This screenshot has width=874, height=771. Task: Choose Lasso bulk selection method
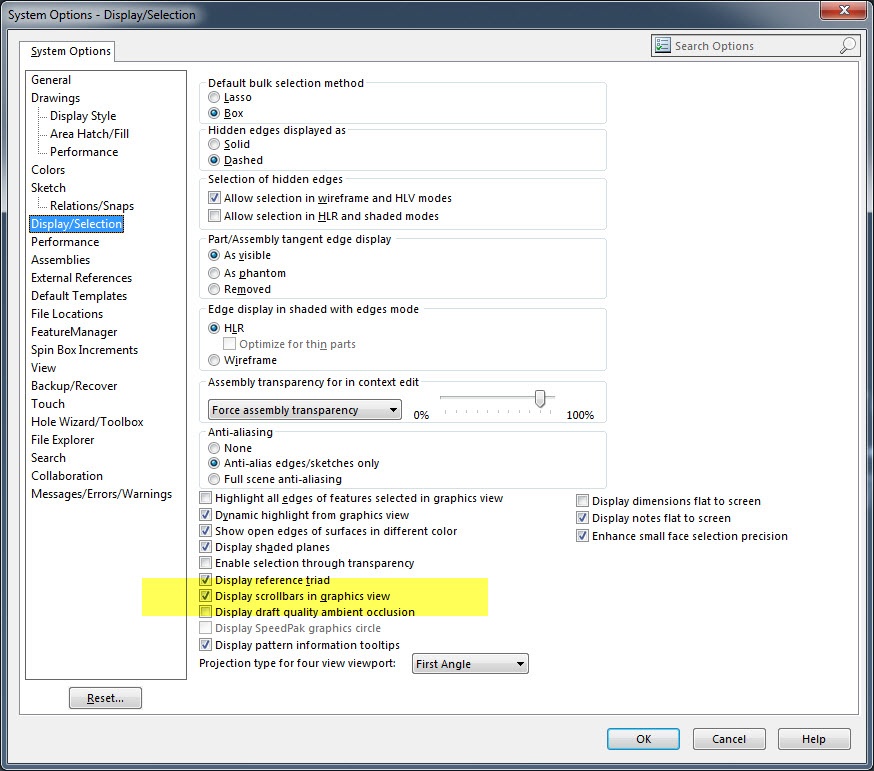point(214,98)
